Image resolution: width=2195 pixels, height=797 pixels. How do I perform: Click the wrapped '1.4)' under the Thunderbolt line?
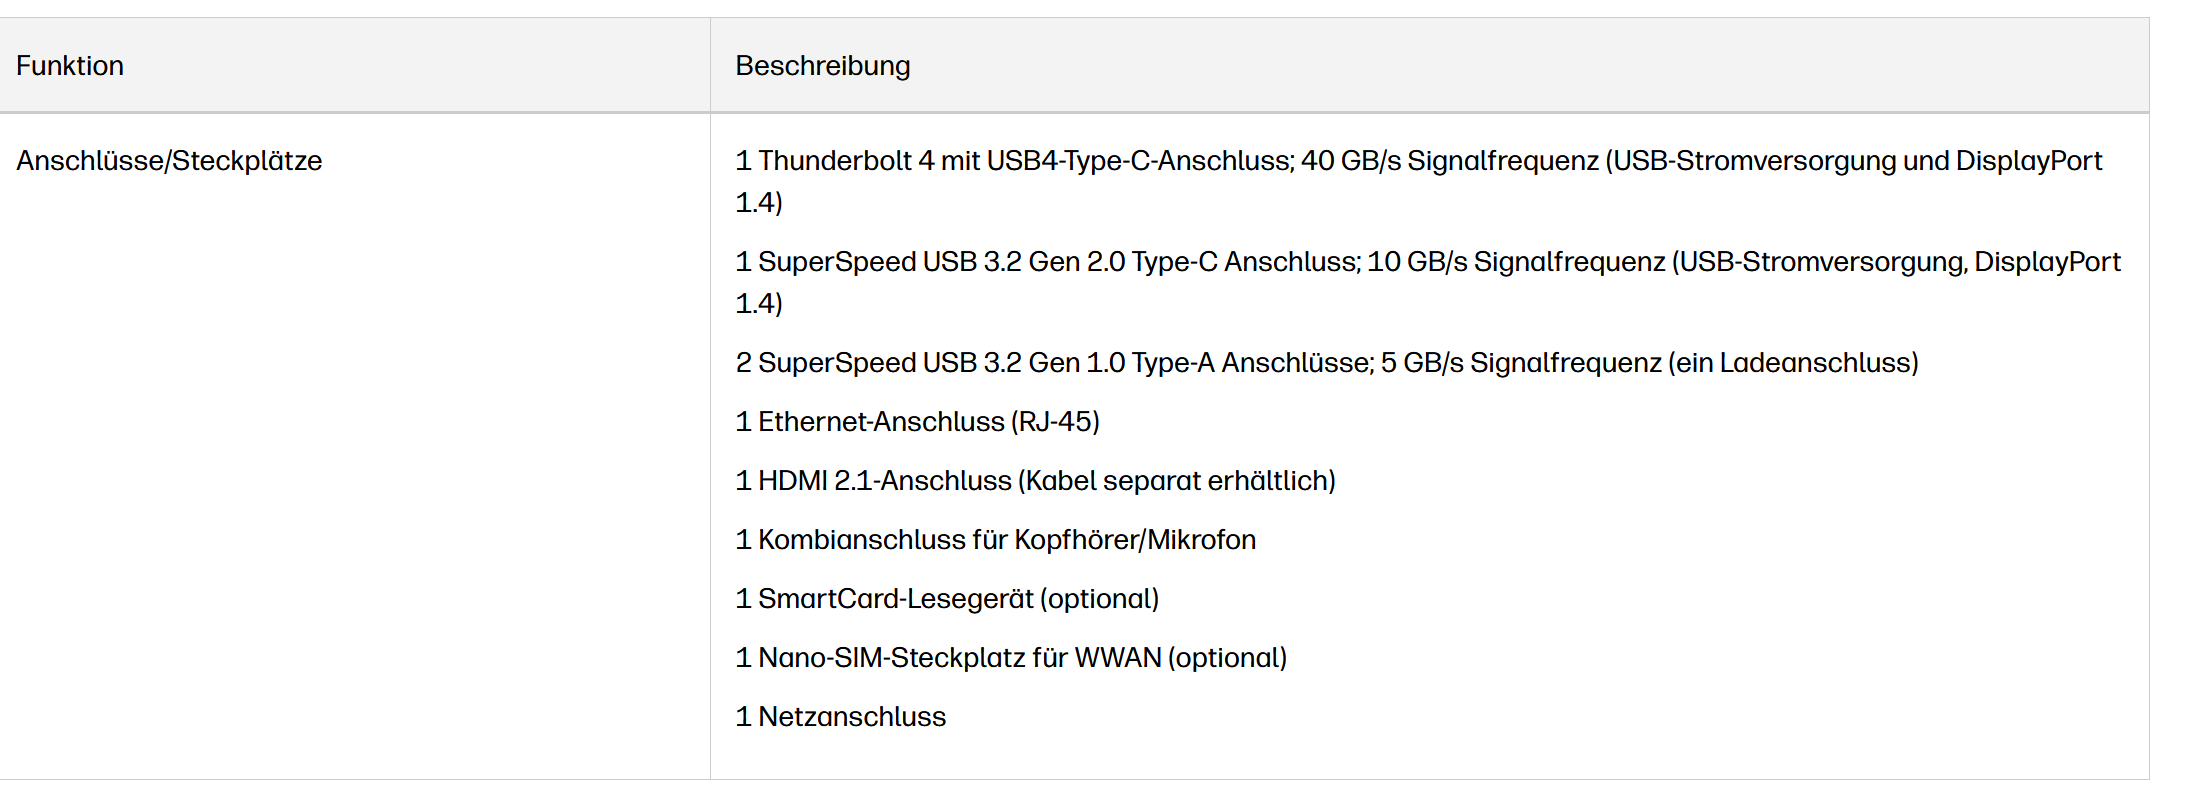(759, 203)
